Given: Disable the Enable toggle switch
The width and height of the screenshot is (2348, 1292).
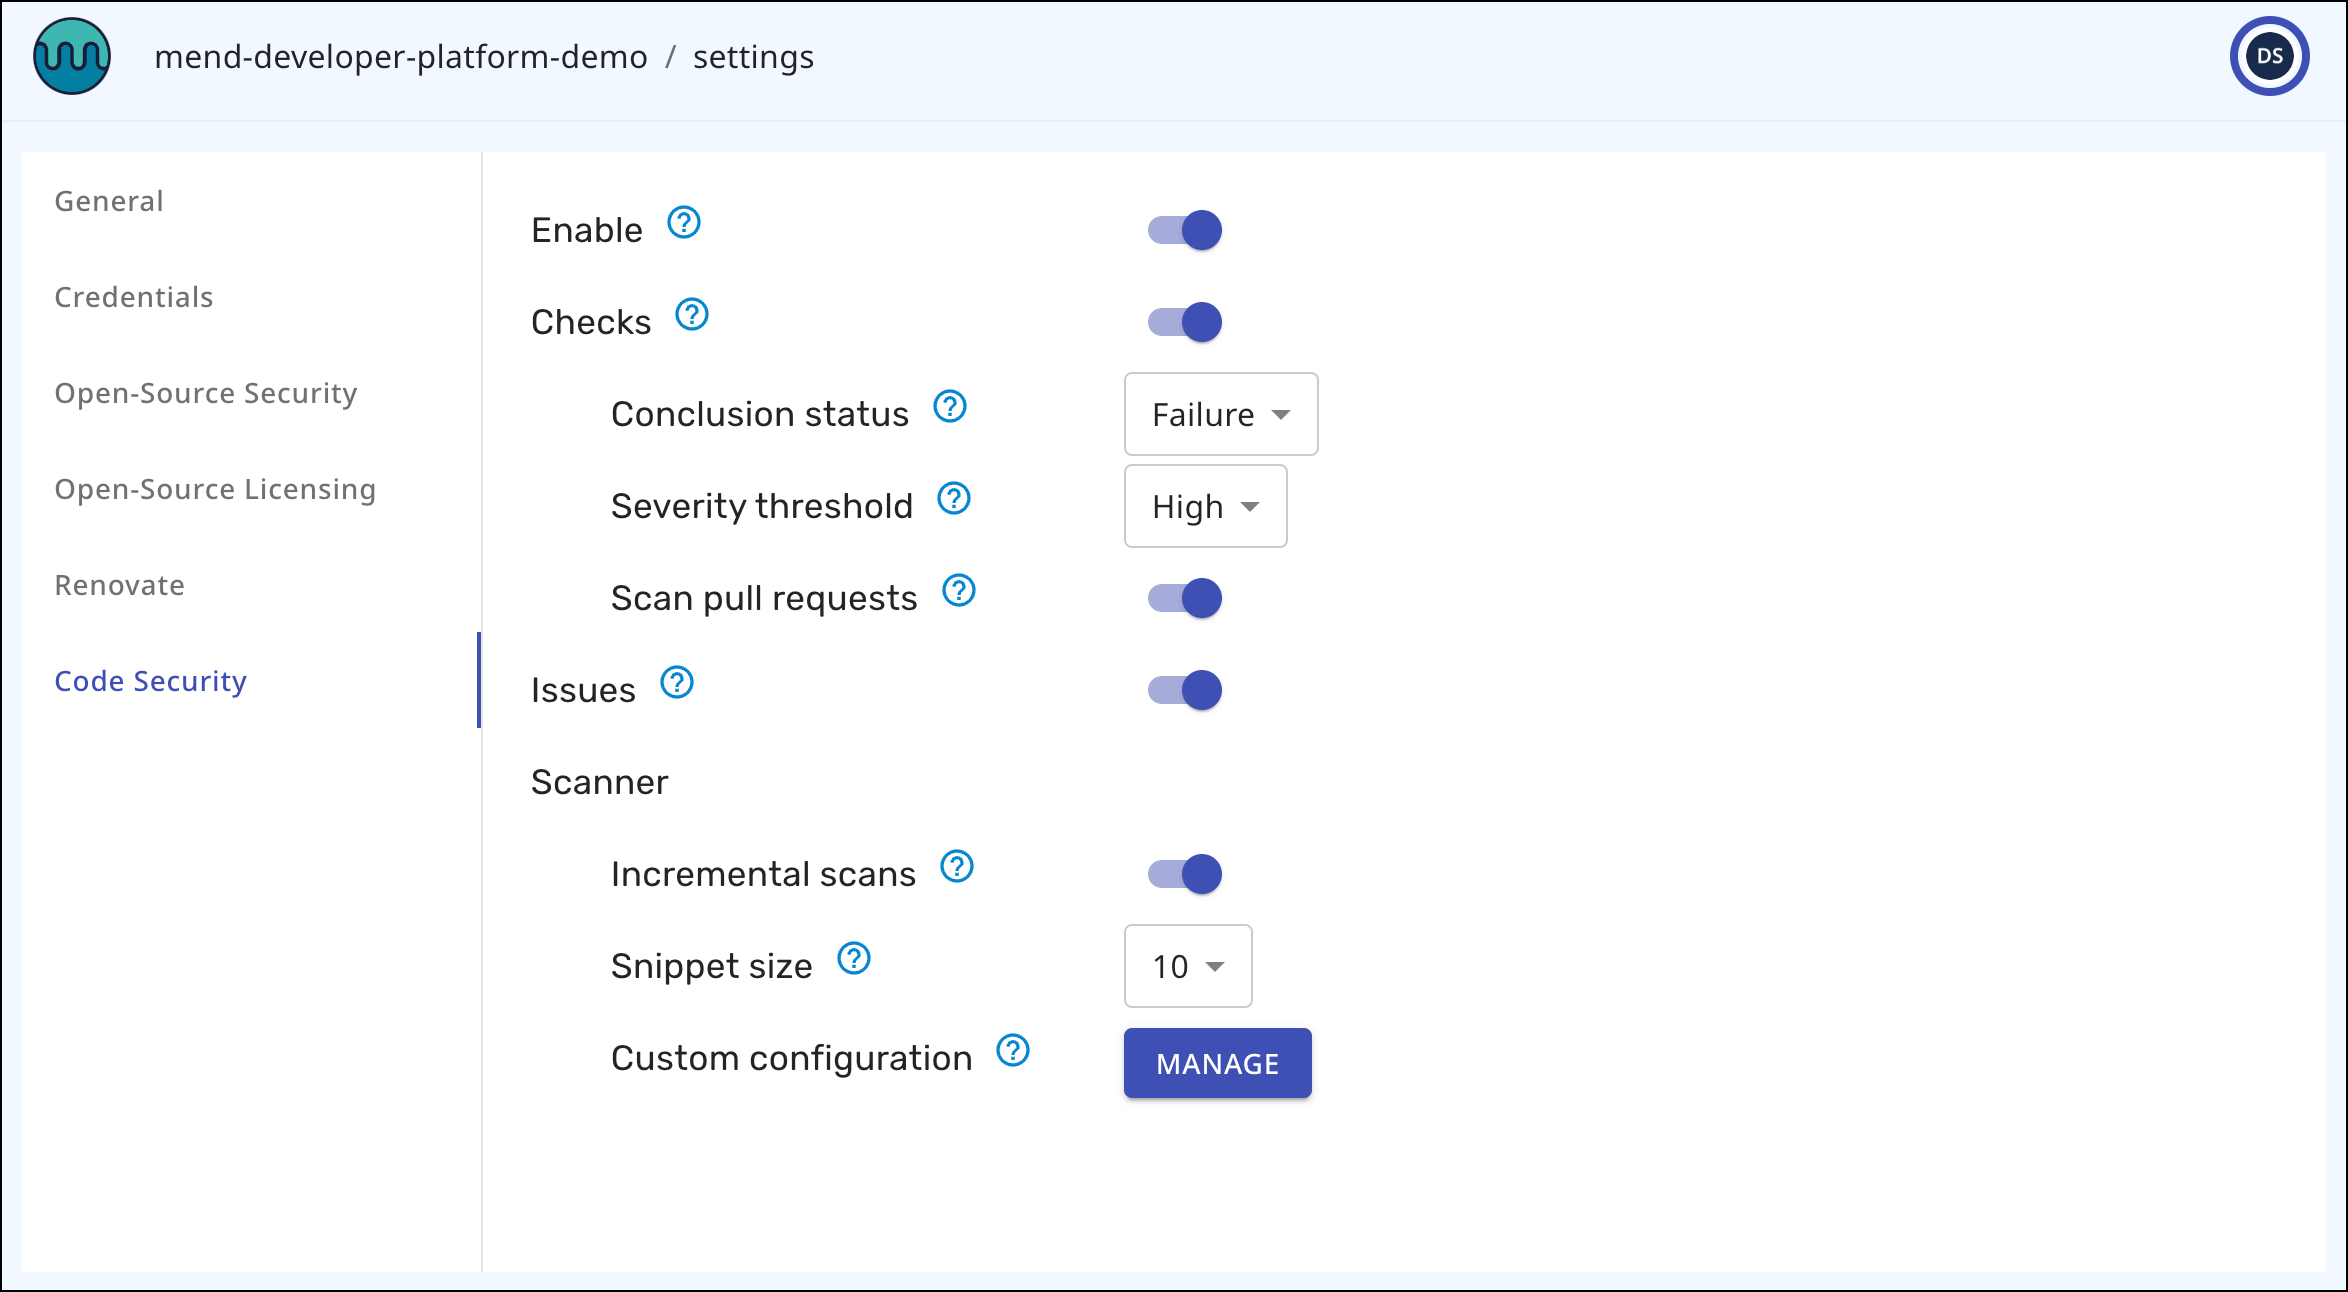Looking at the screenshot, I should [1185, 230].
